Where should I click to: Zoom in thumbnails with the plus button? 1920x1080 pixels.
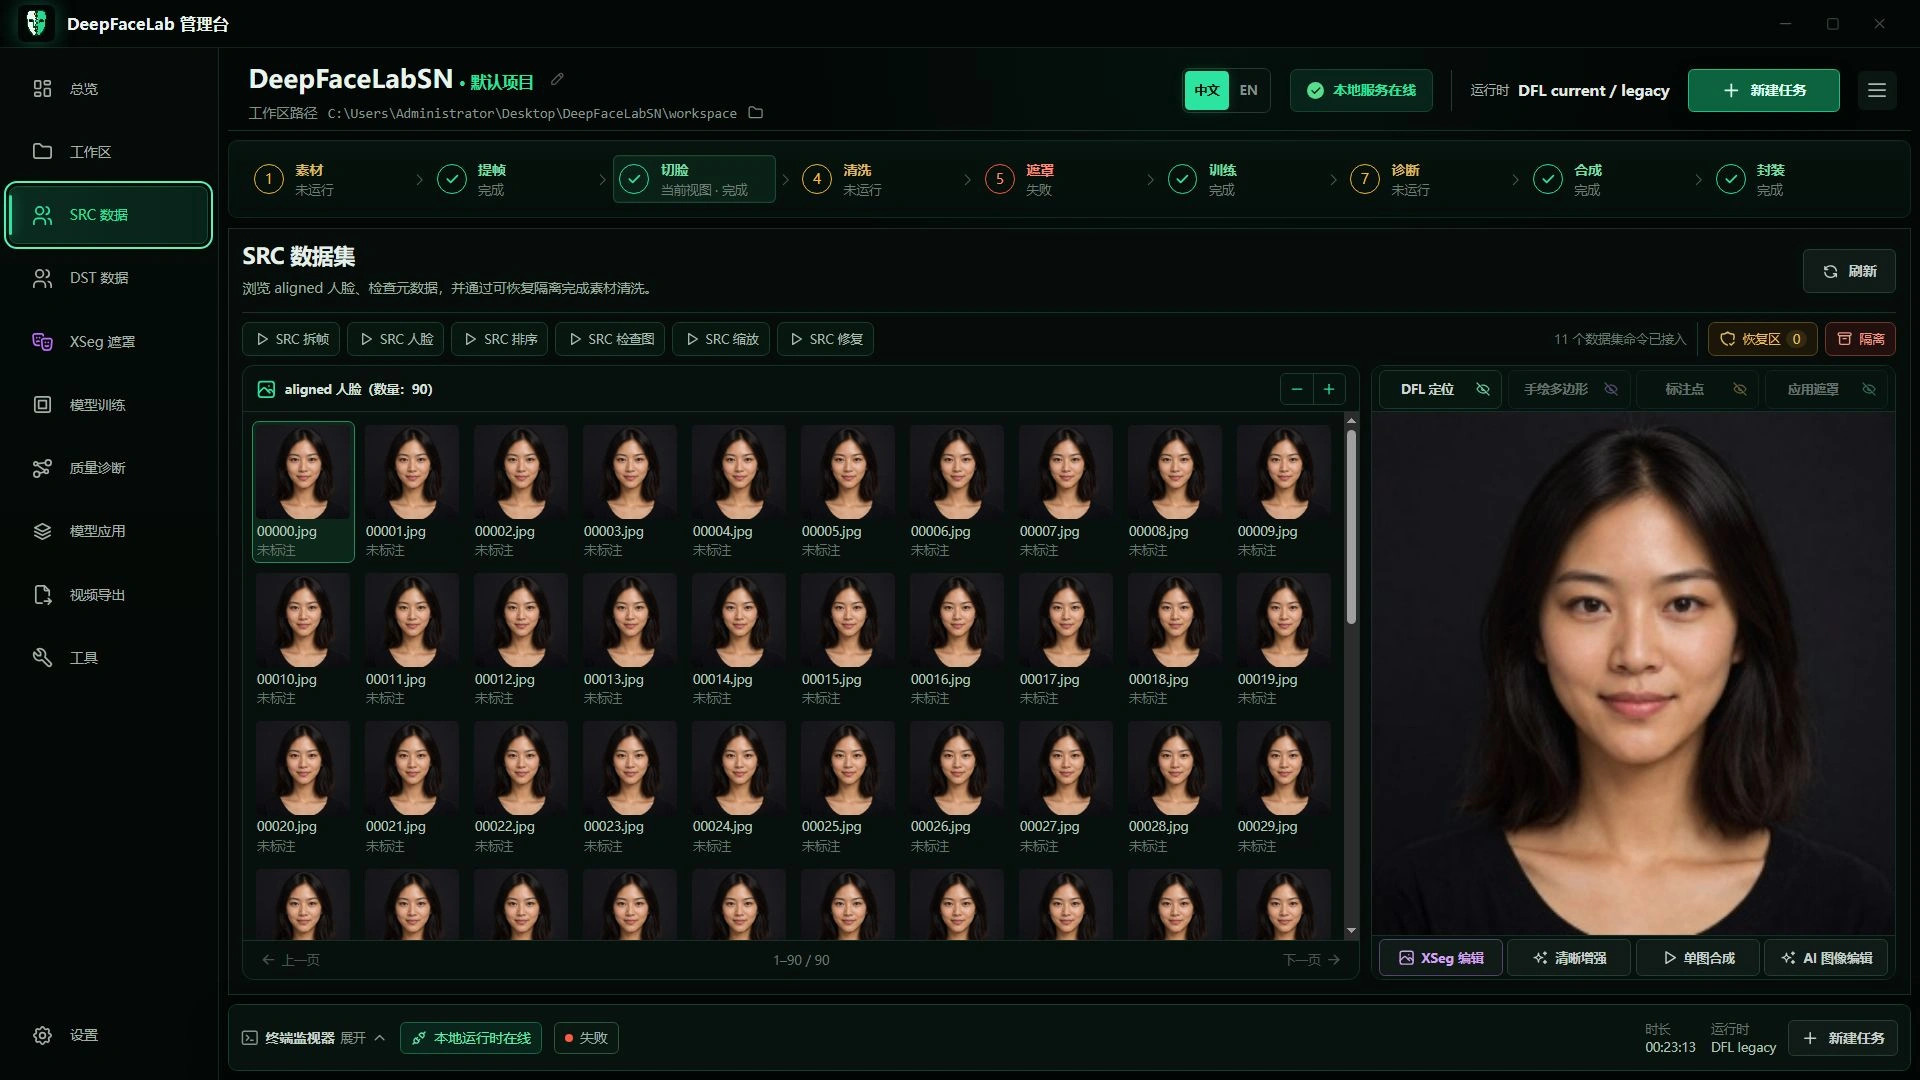point(1329,389)
